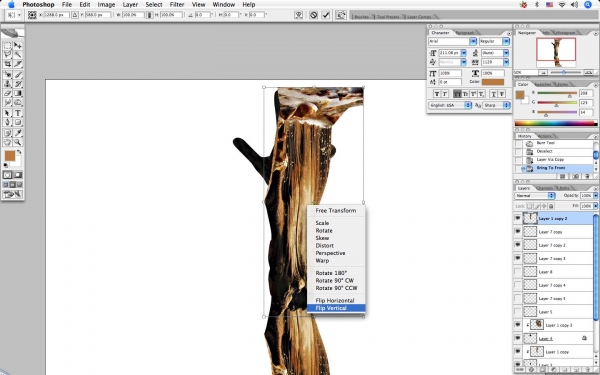Image resolution: width=600 pixels, height=375 pixels.
Task: Select the Eraser tool
Action: [7, 93]
